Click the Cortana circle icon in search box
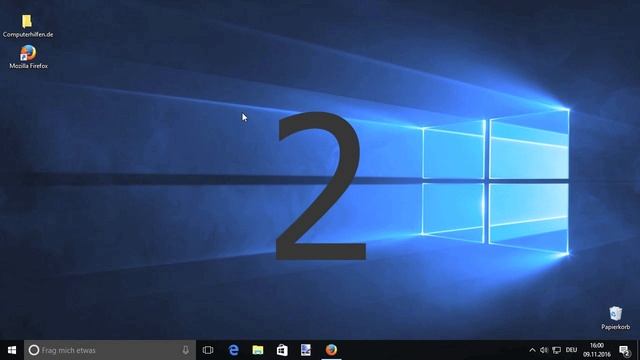The image size is (640, 360). [x=34, y=350]
